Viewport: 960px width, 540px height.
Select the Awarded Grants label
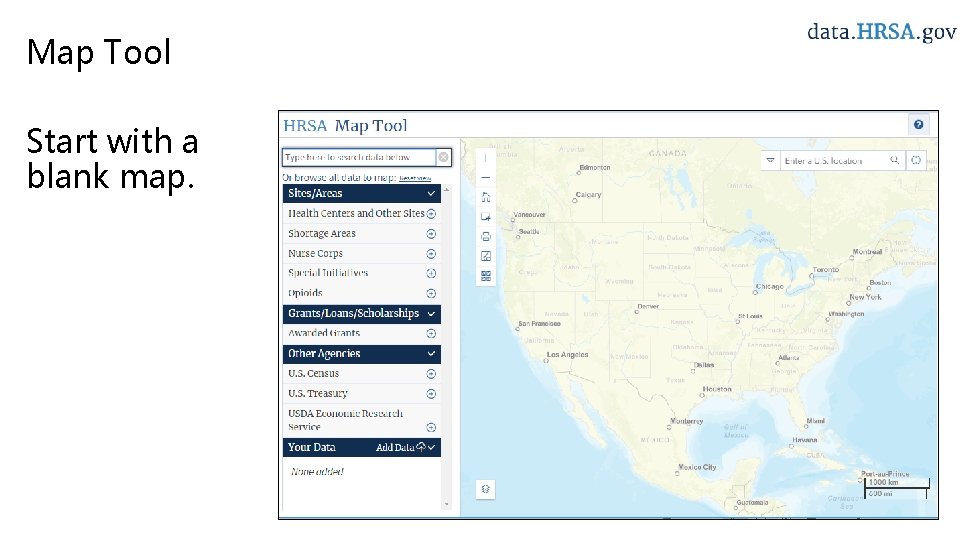coord(324,333)
